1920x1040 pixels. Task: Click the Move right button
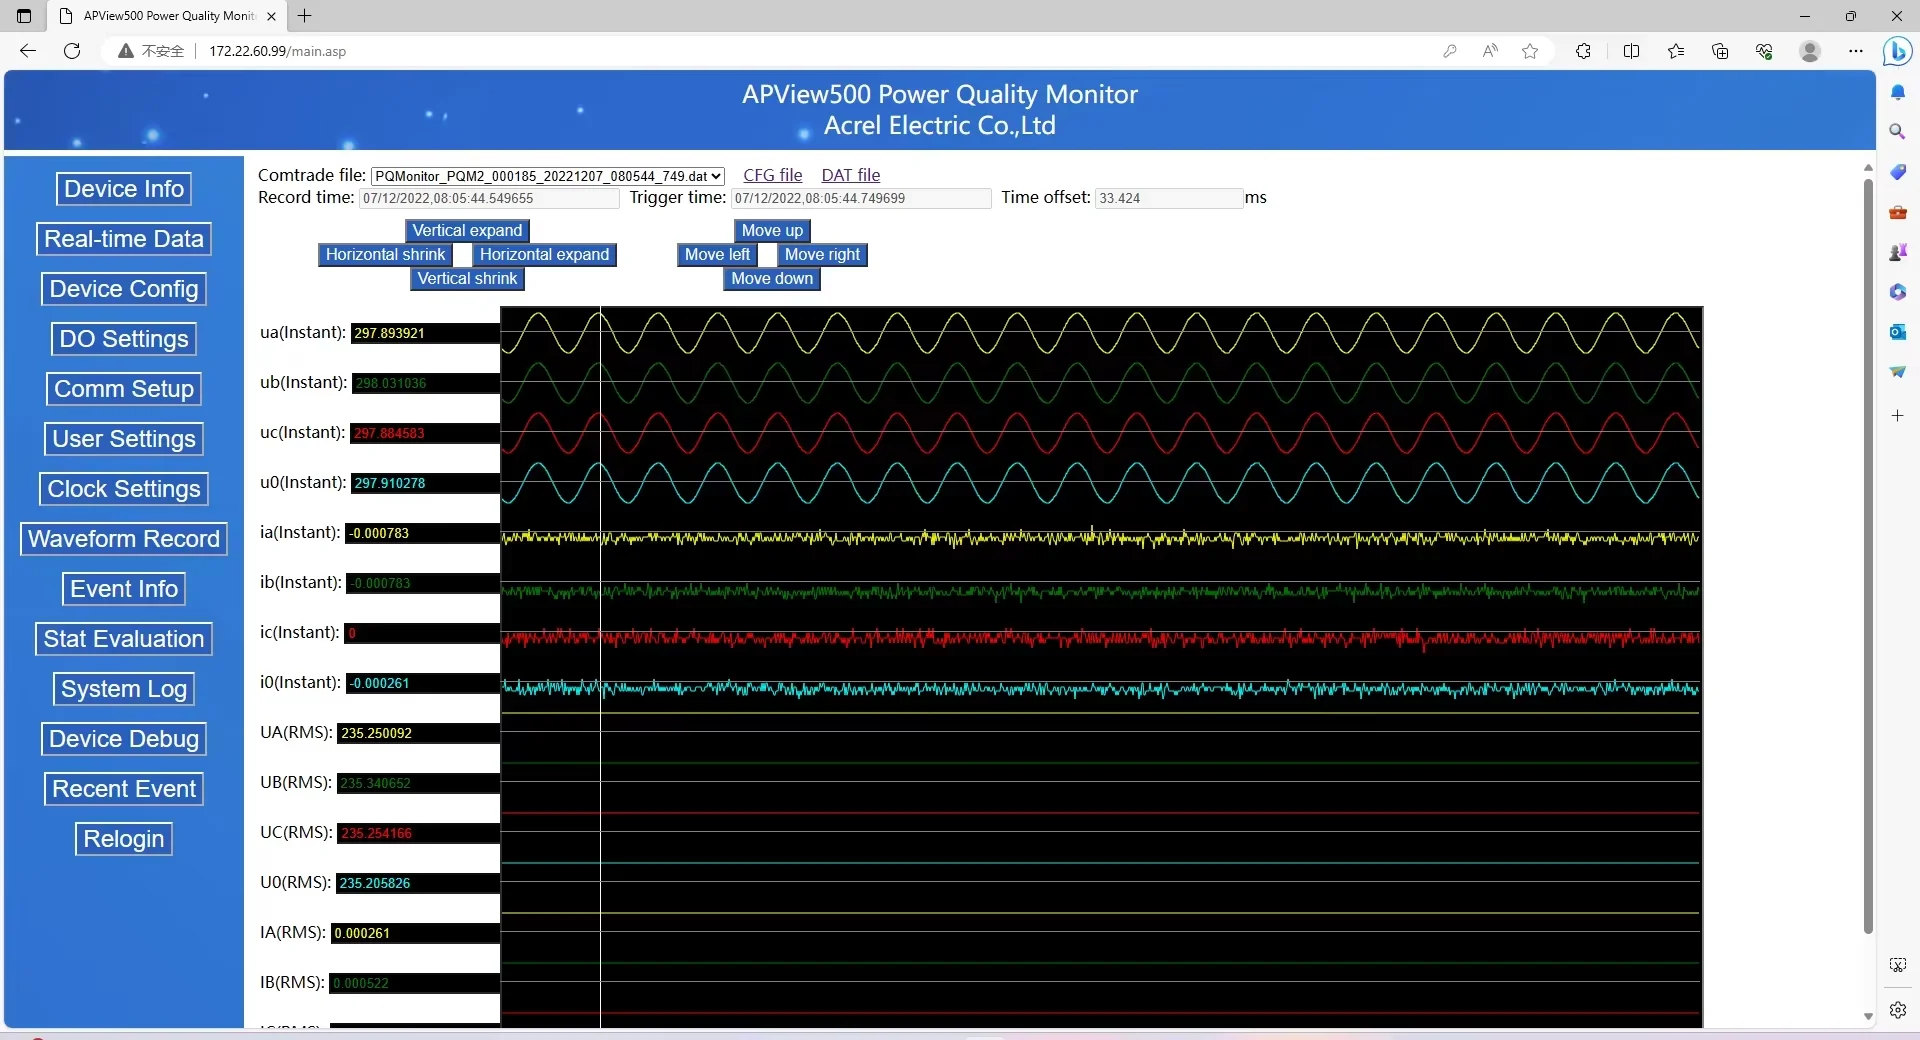click(x=821, y=255)
